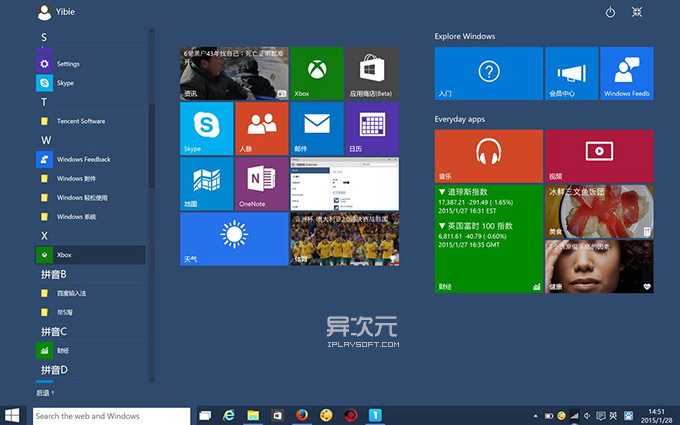Click the battery tray icon

point(549,416)
